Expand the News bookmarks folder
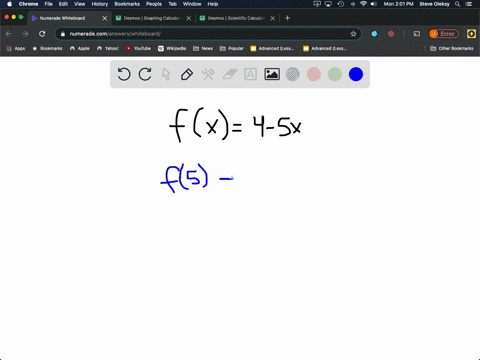Viewport: 480px width, 360px height. pyautogui.click(x=203, y=48)
